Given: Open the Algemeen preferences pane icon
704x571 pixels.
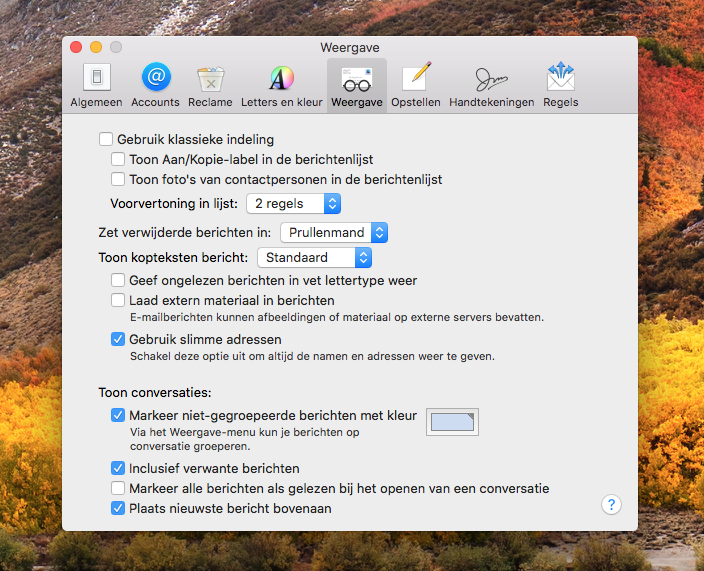Looking at the screenshot, I should pyautogui.click(x=97, y=85).
